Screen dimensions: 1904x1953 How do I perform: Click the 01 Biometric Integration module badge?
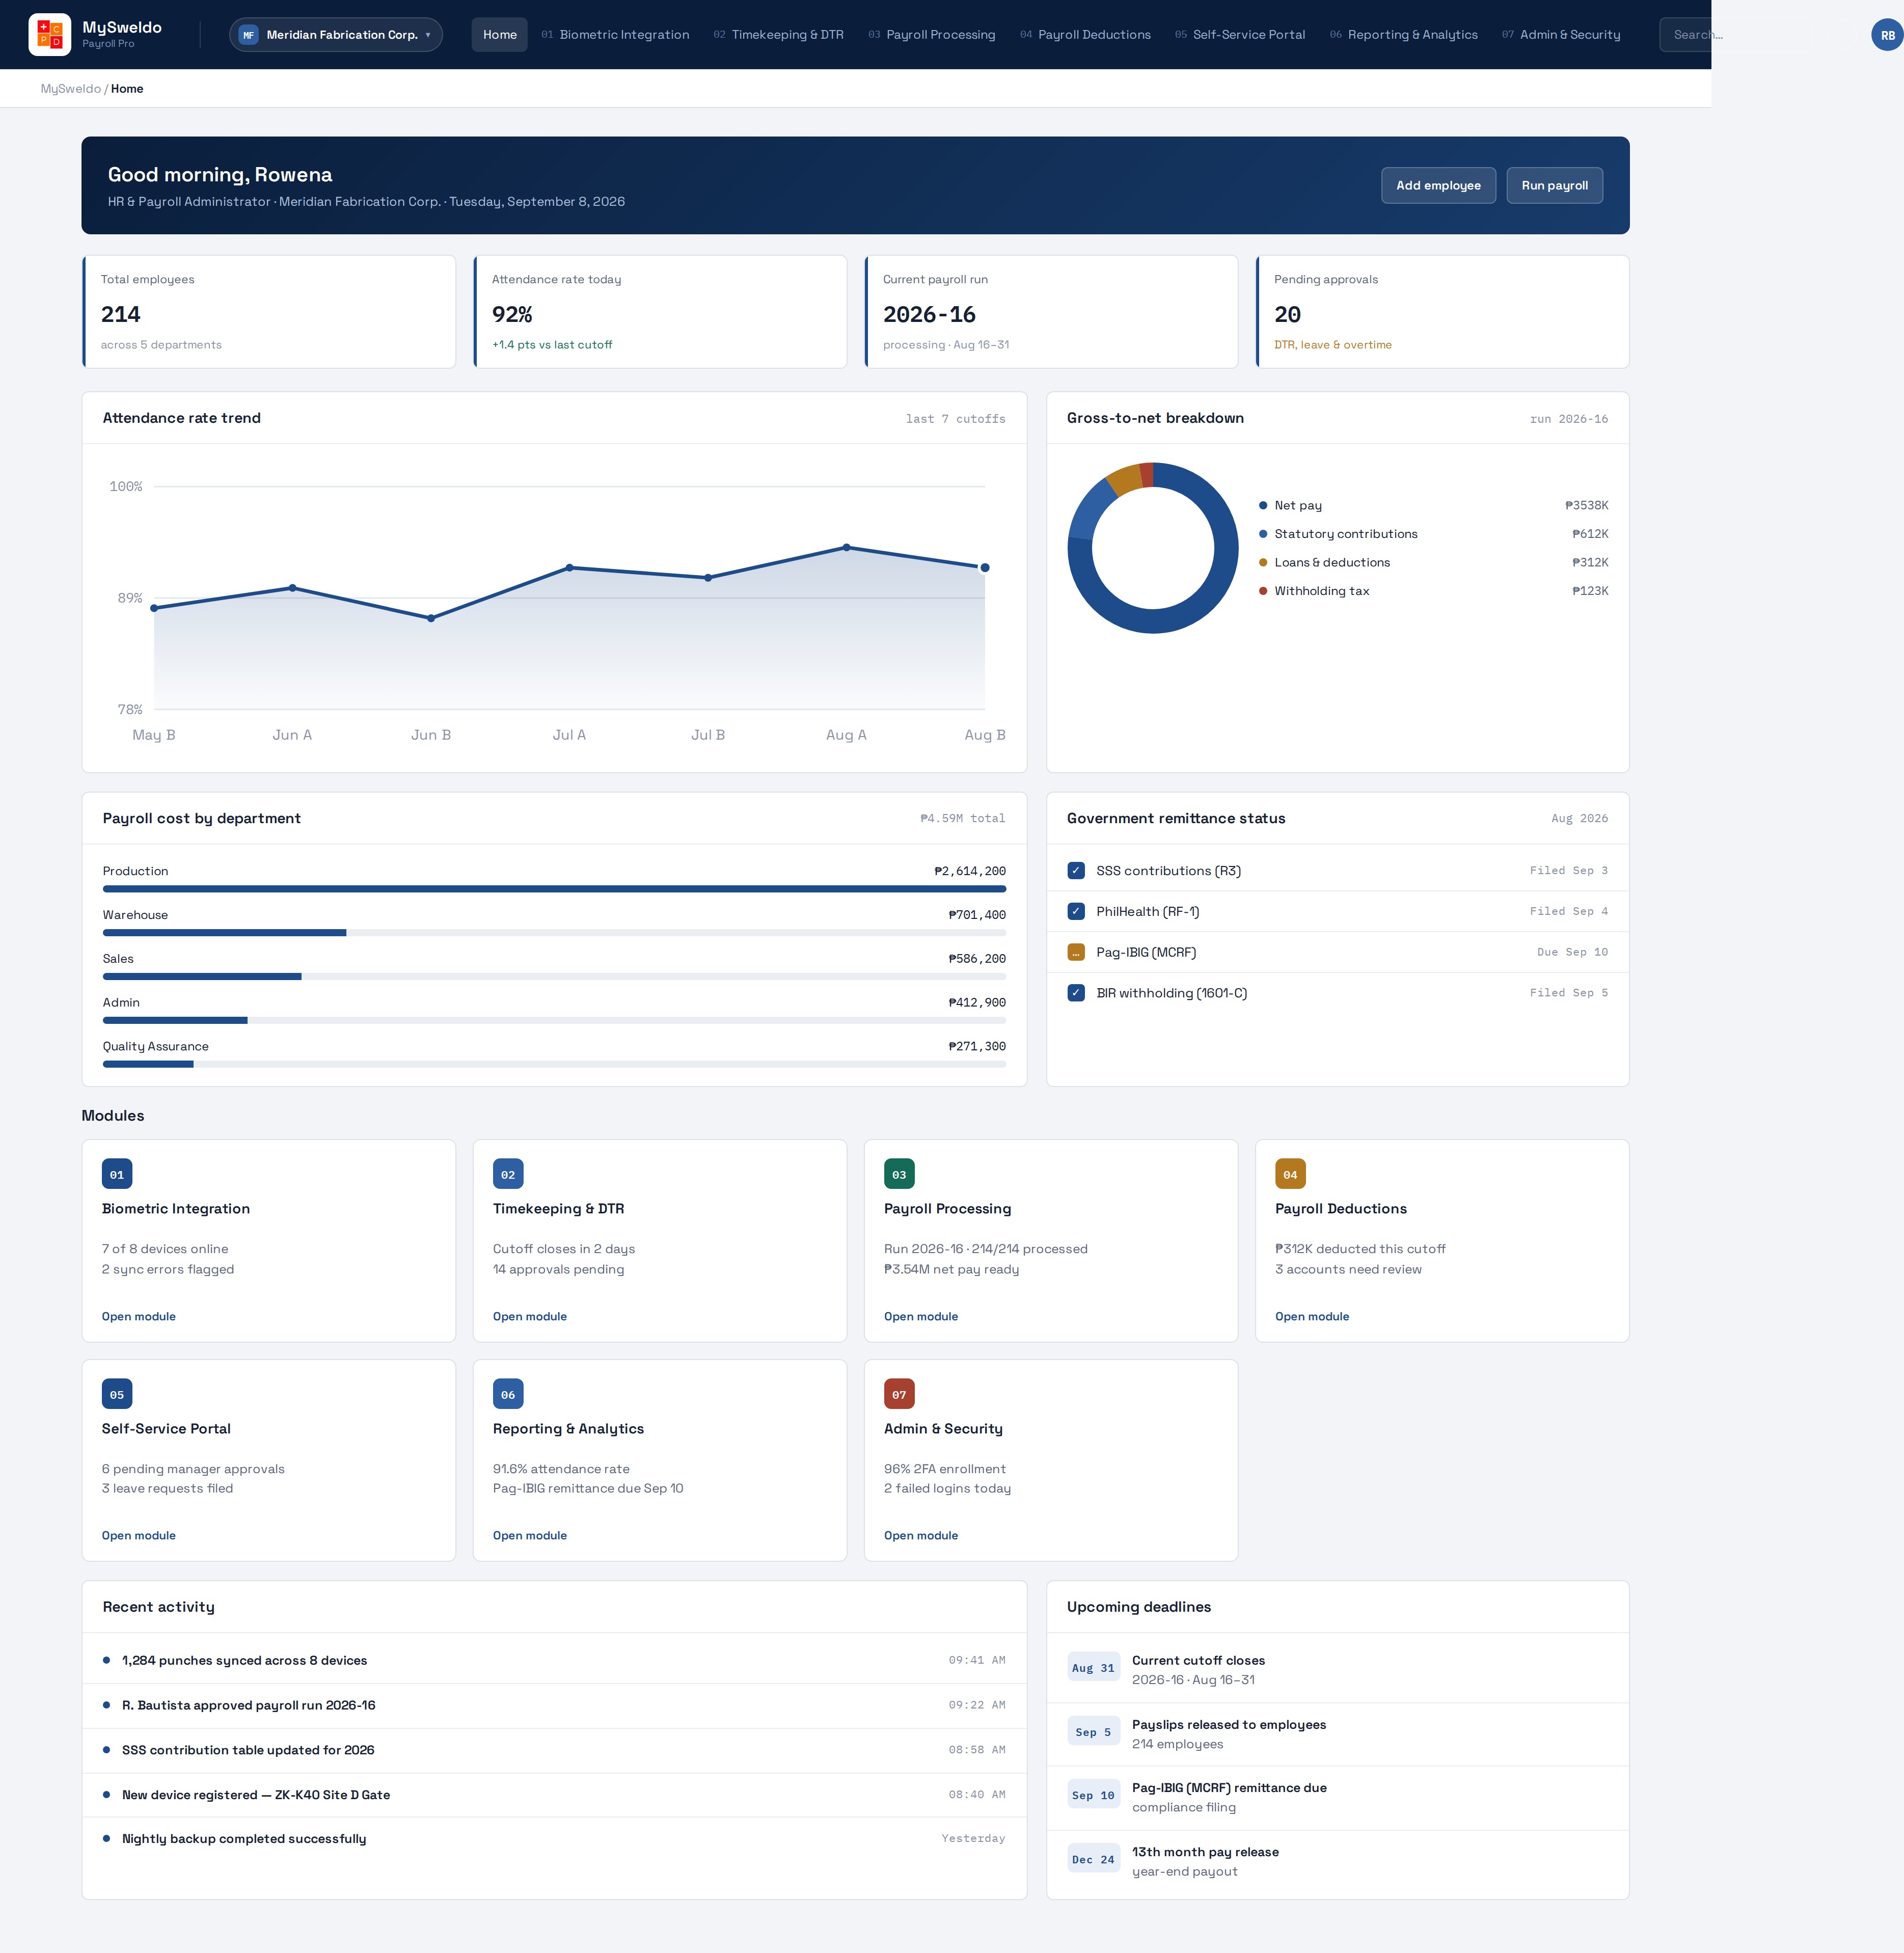coord(117,1174)
